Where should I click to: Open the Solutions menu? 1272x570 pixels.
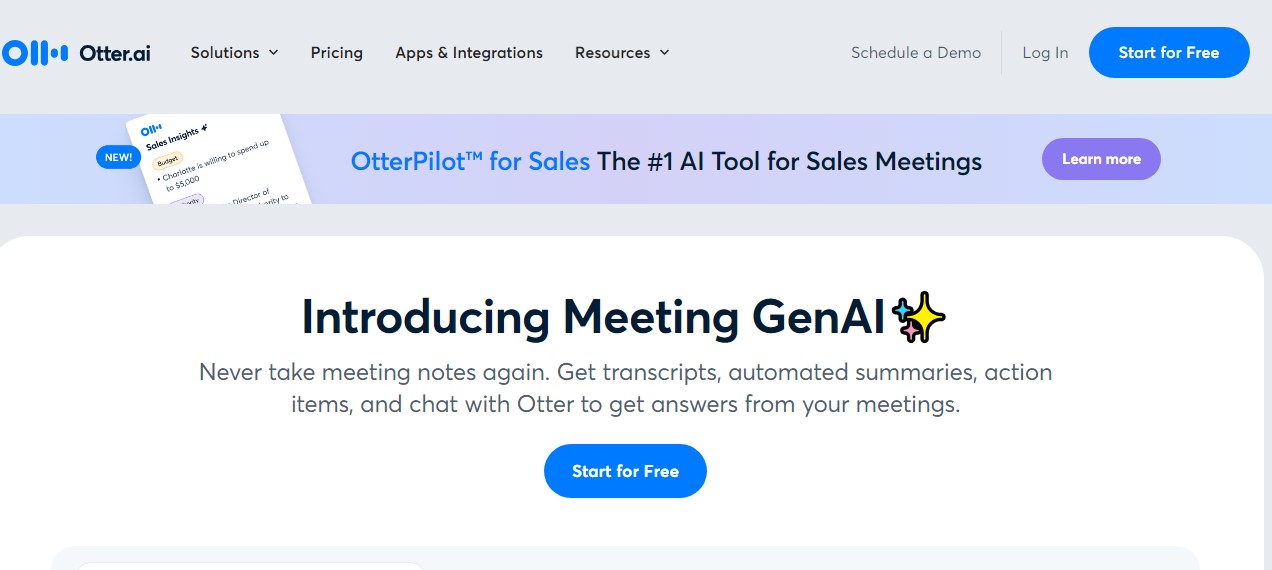click(x=225, y=53)
